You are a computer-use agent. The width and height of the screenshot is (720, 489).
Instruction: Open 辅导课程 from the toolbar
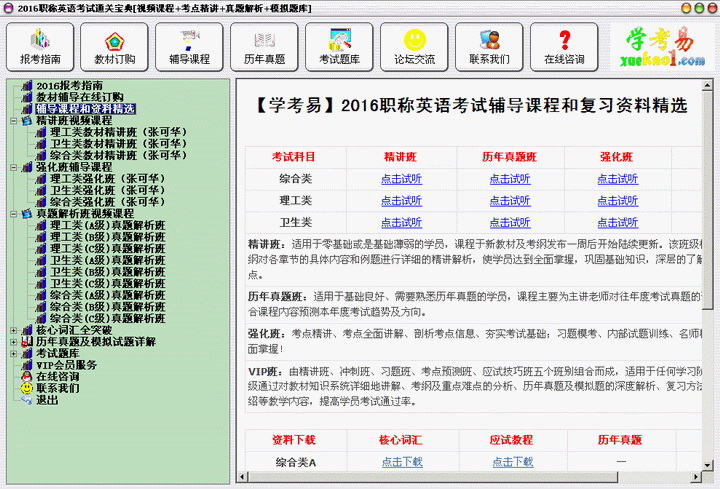pos(189,47)
